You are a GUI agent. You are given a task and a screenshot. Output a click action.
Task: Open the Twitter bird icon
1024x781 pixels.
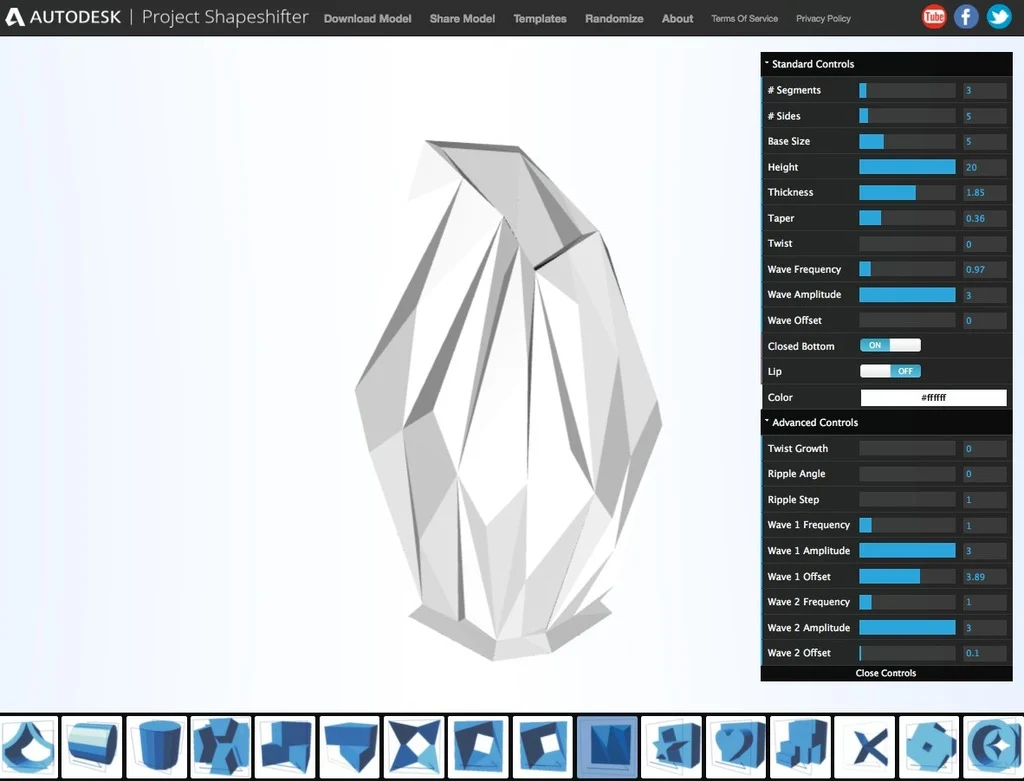(x=999, y=16)
